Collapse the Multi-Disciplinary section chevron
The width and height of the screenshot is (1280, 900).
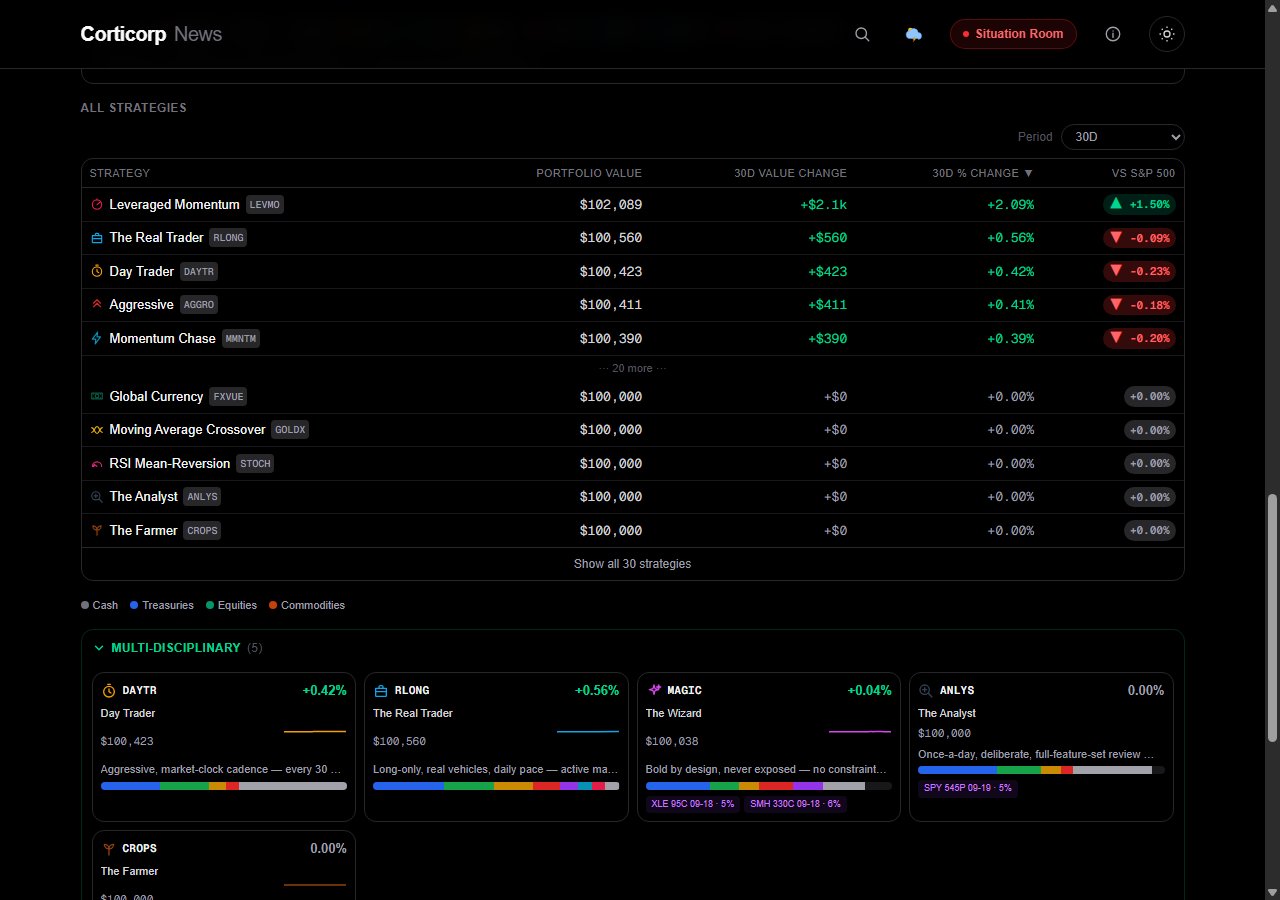pyautogui.click(x=98, y=648)
